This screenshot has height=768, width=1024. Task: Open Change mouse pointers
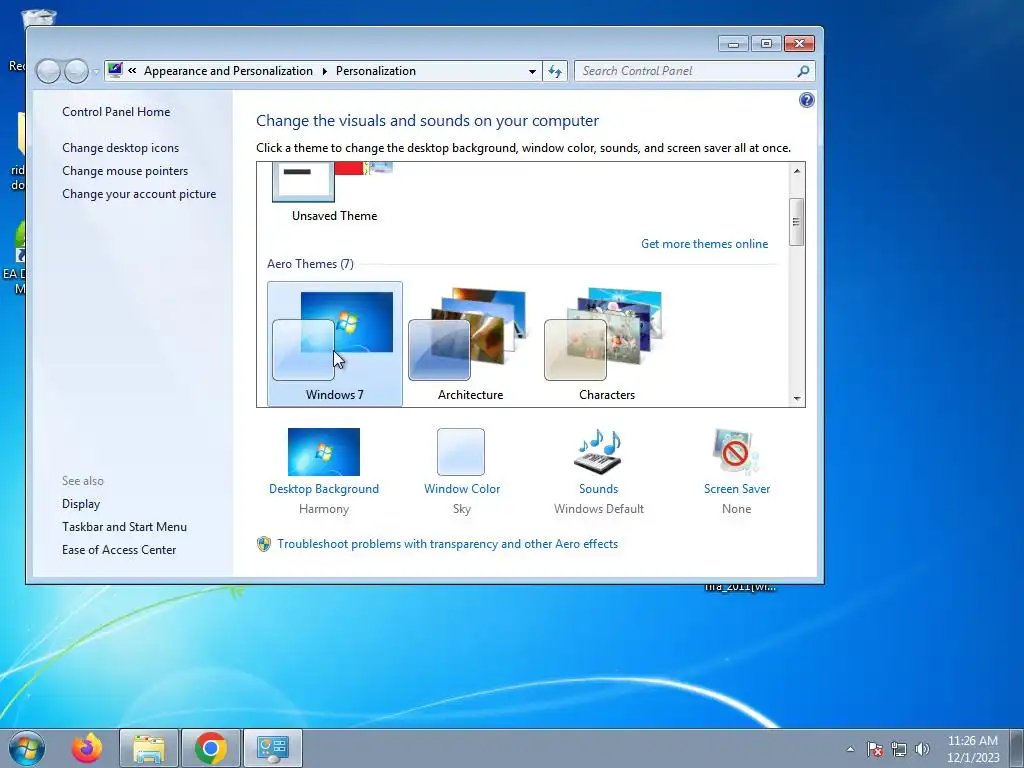click(x=125, y=170)
